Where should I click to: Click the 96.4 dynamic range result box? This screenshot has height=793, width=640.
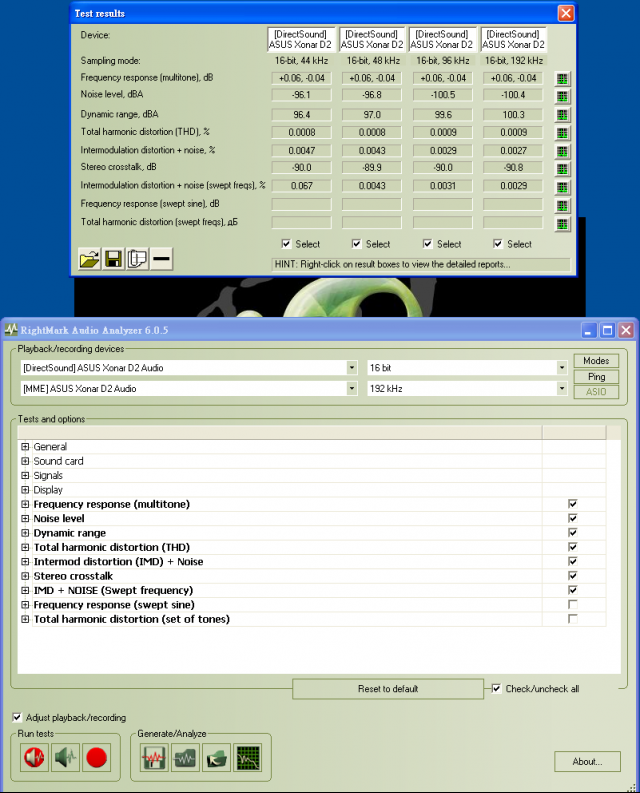coord(302,115)
